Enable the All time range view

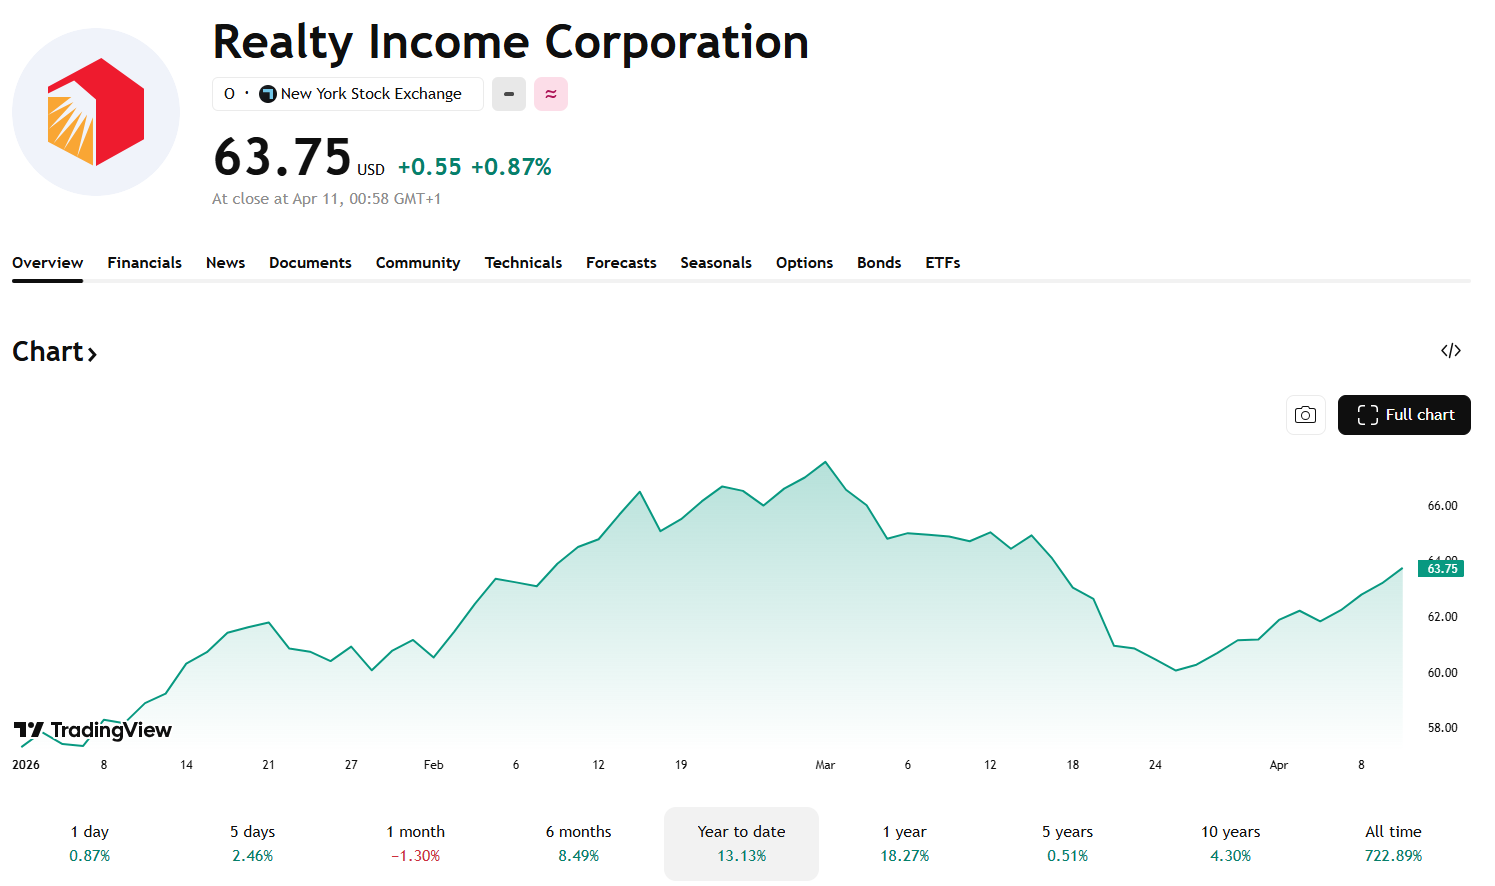pyautogui.click(x=1393, y=843)
